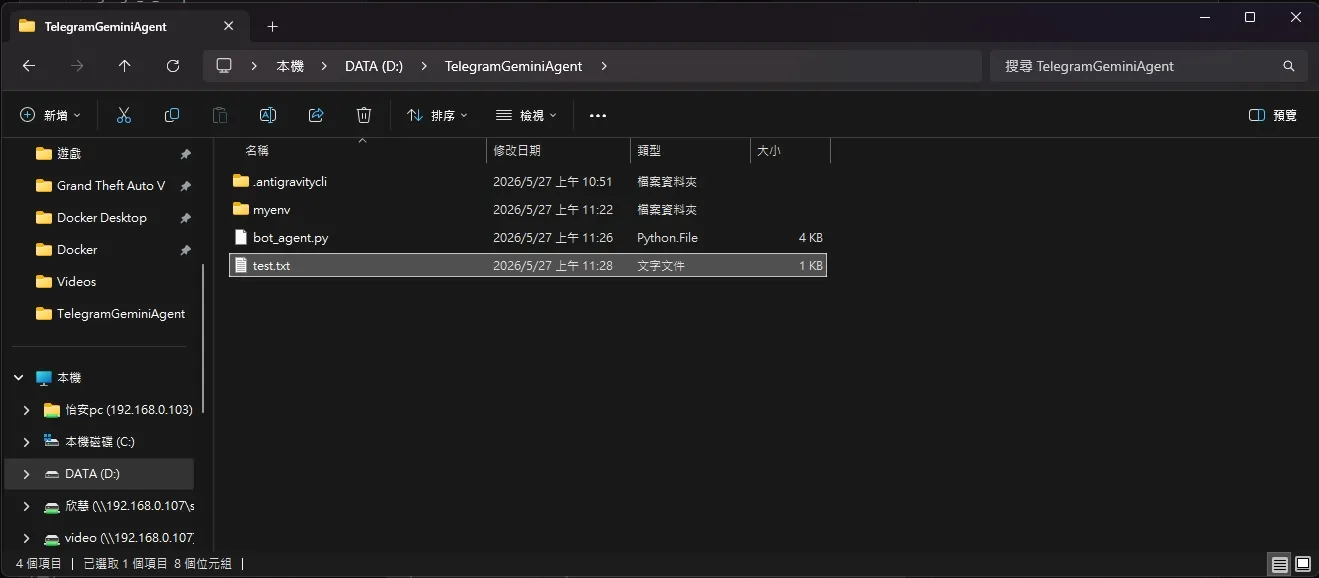Open the 檢視 View dropdown
The image size is (1319, 578).
click(x=526, y=115)
